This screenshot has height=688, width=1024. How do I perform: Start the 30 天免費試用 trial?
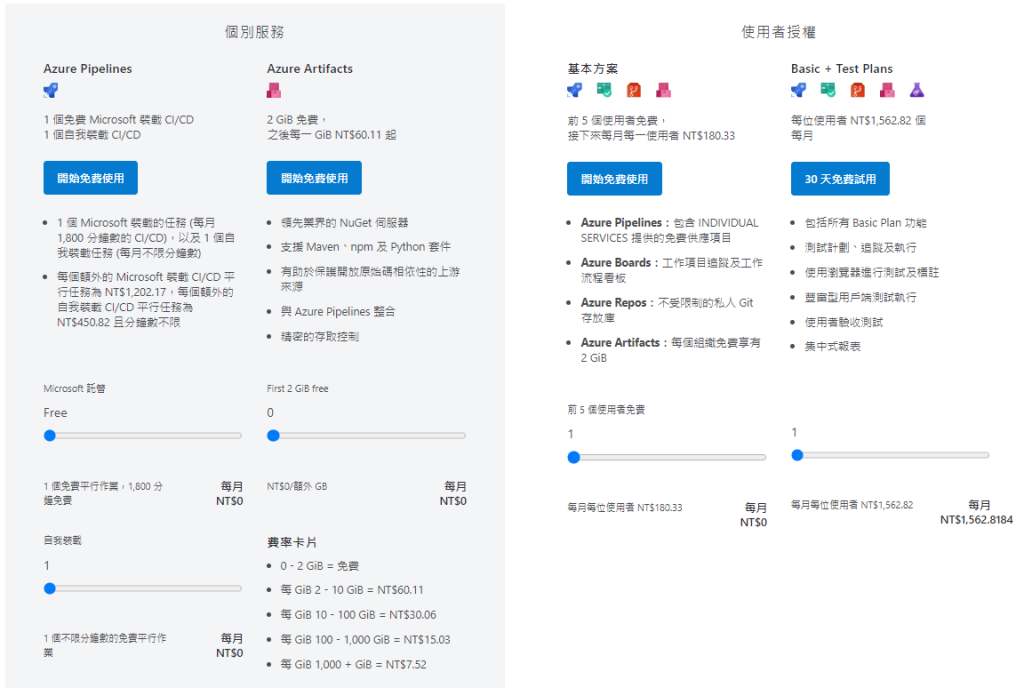840,179
